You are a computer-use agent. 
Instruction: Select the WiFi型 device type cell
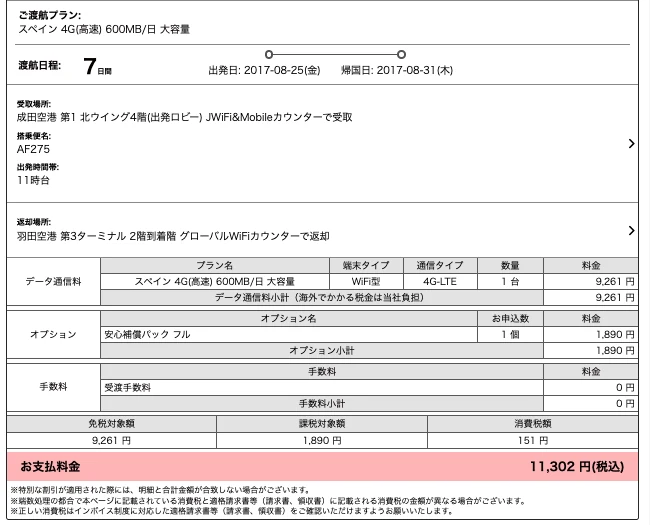[x=366, y=282]
